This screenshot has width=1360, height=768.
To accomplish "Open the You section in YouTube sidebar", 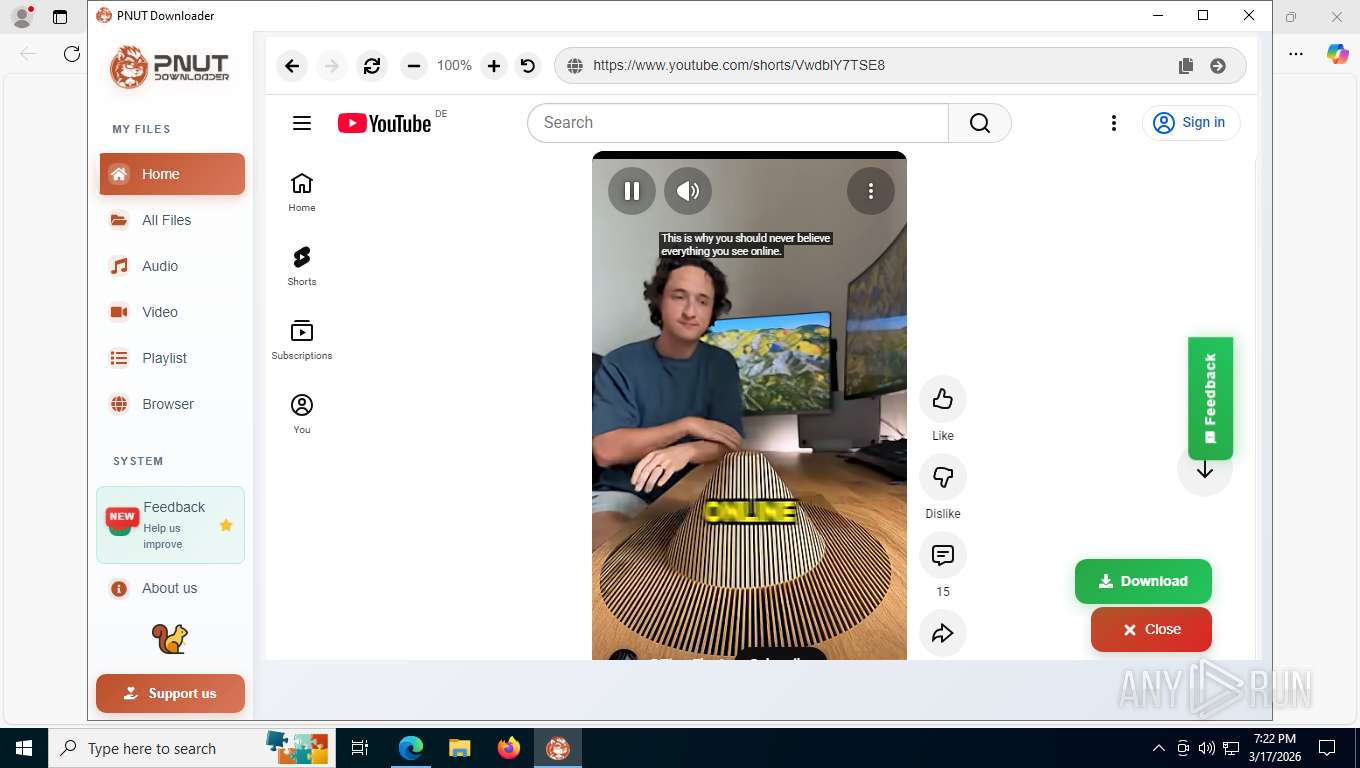I will point(302,414).
